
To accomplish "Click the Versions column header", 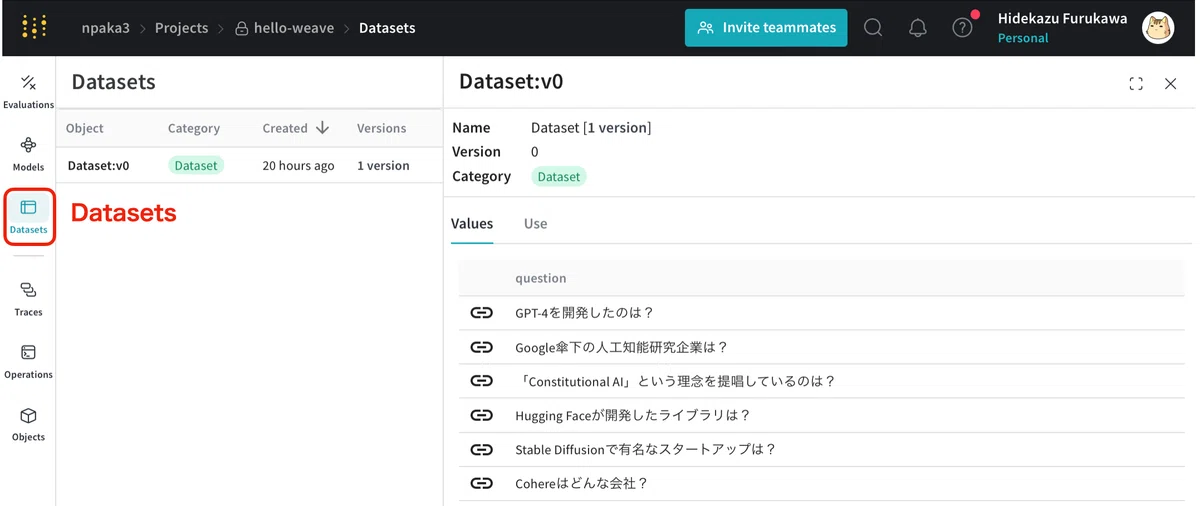I will (x=382, y=128).
